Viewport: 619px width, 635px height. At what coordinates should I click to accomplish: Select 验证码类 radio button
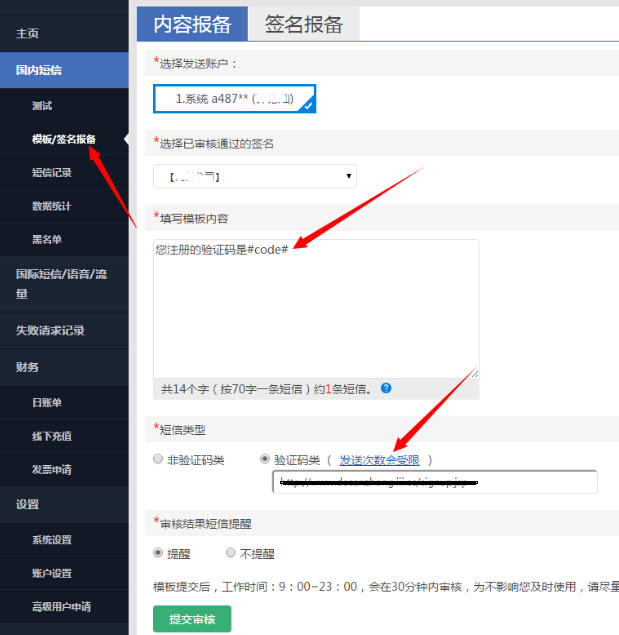pos(265,459)
